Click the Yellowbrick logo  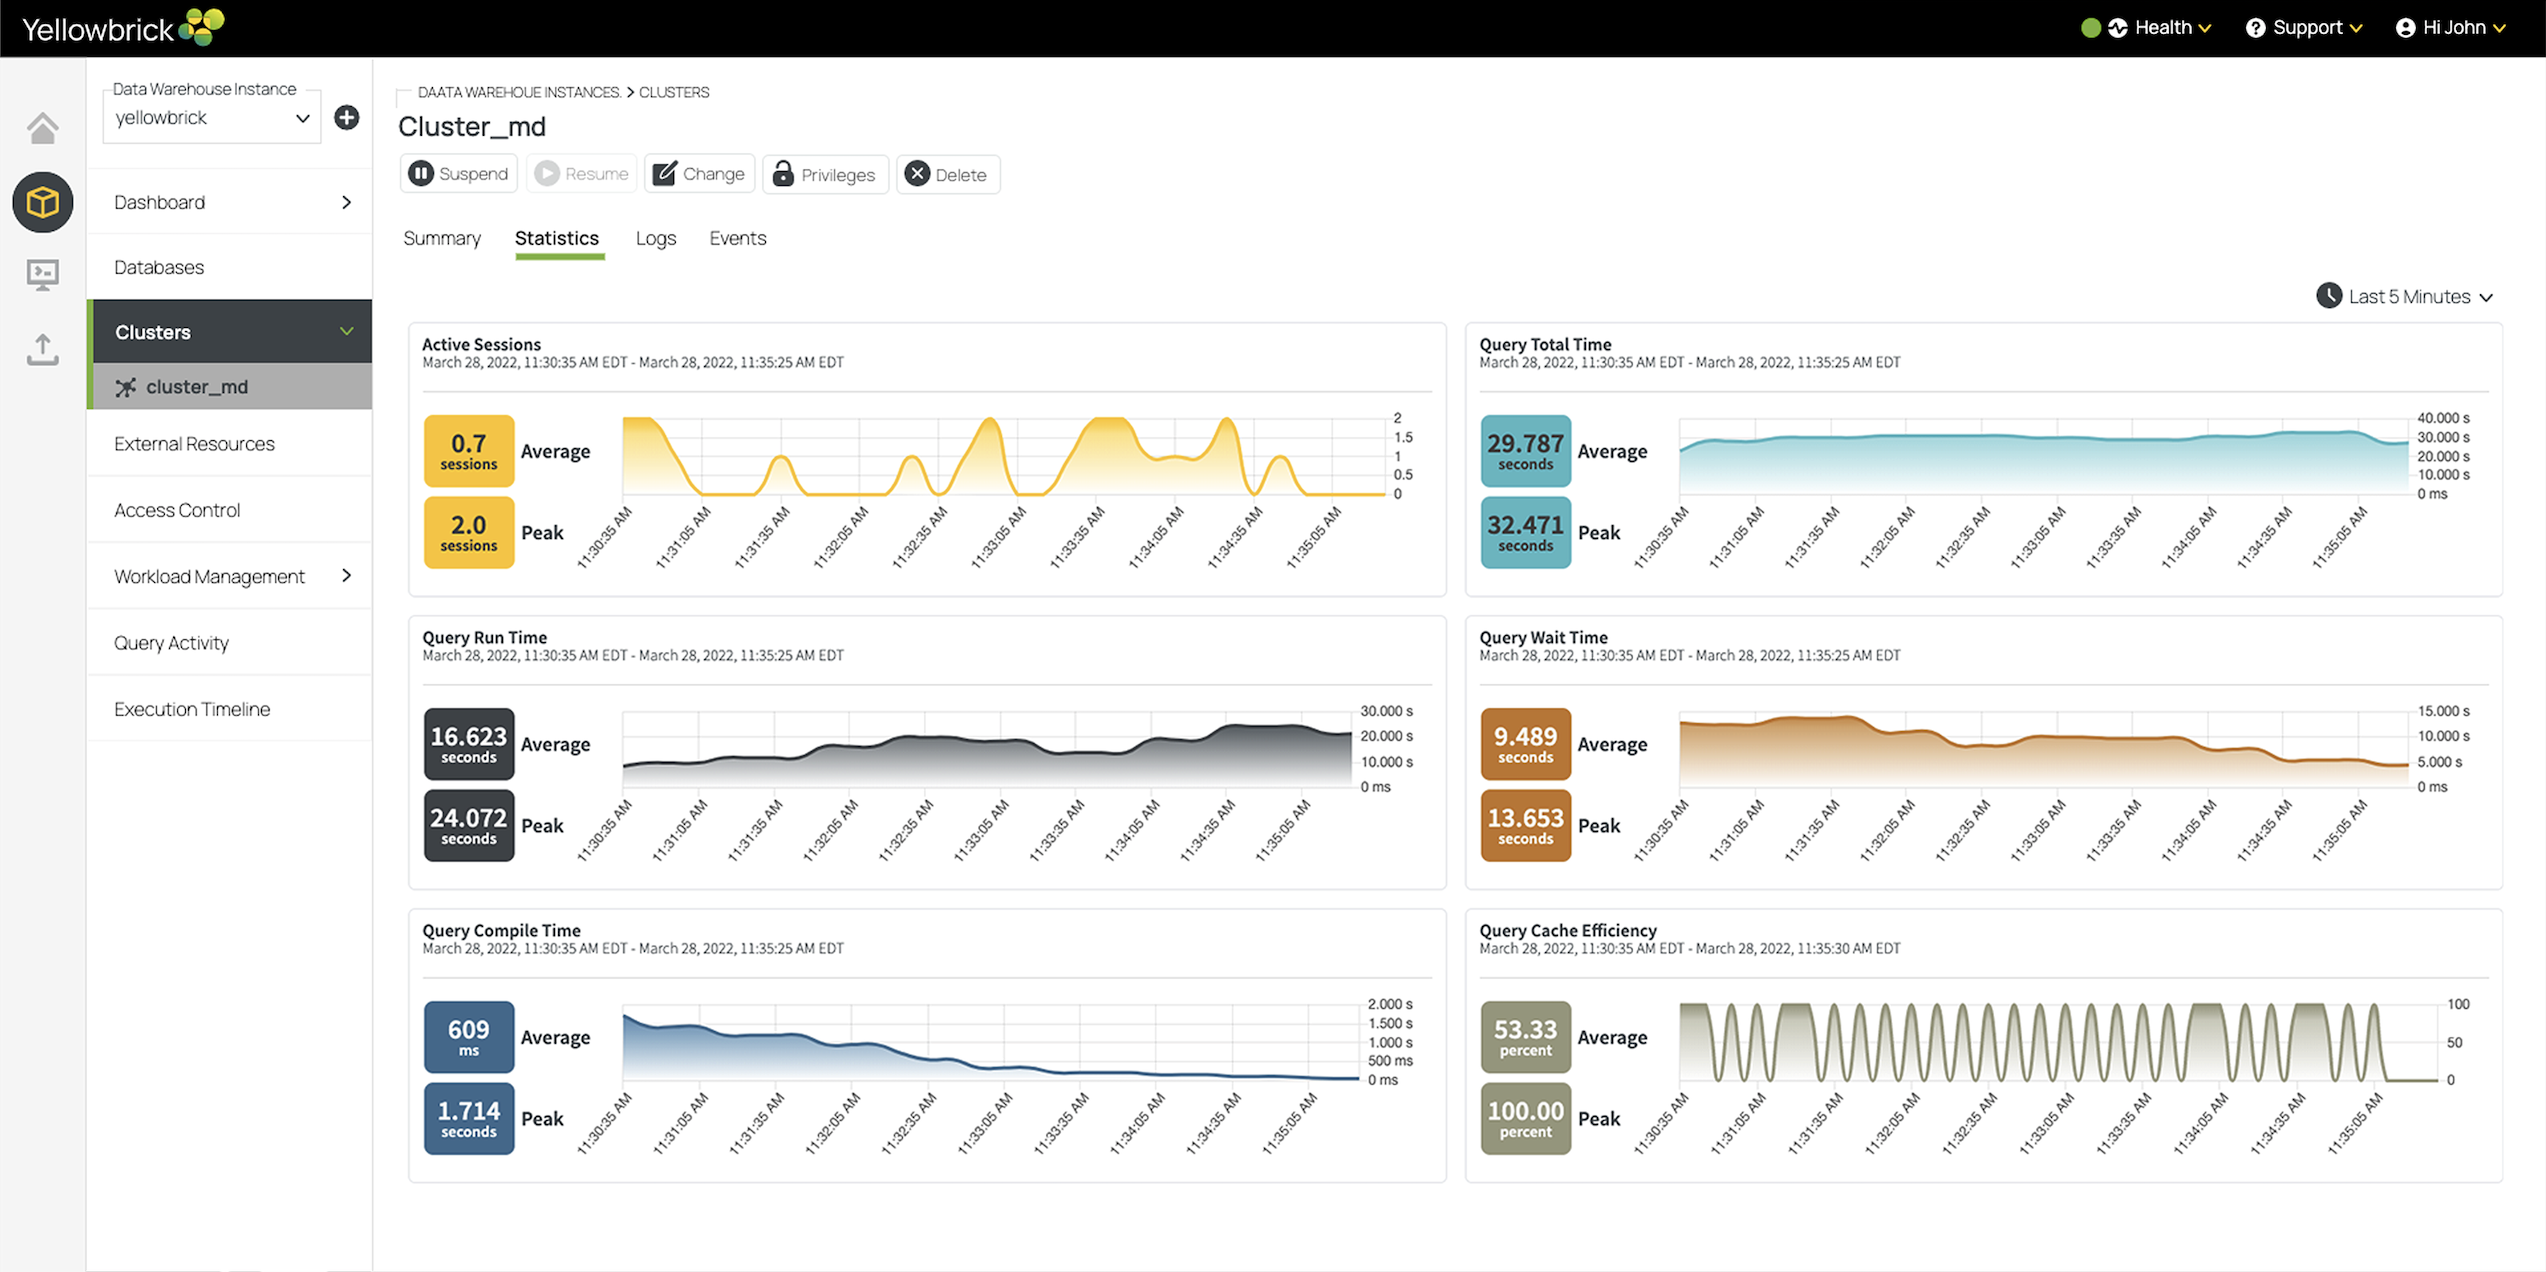pyautogui.click(x=122, y=28)
